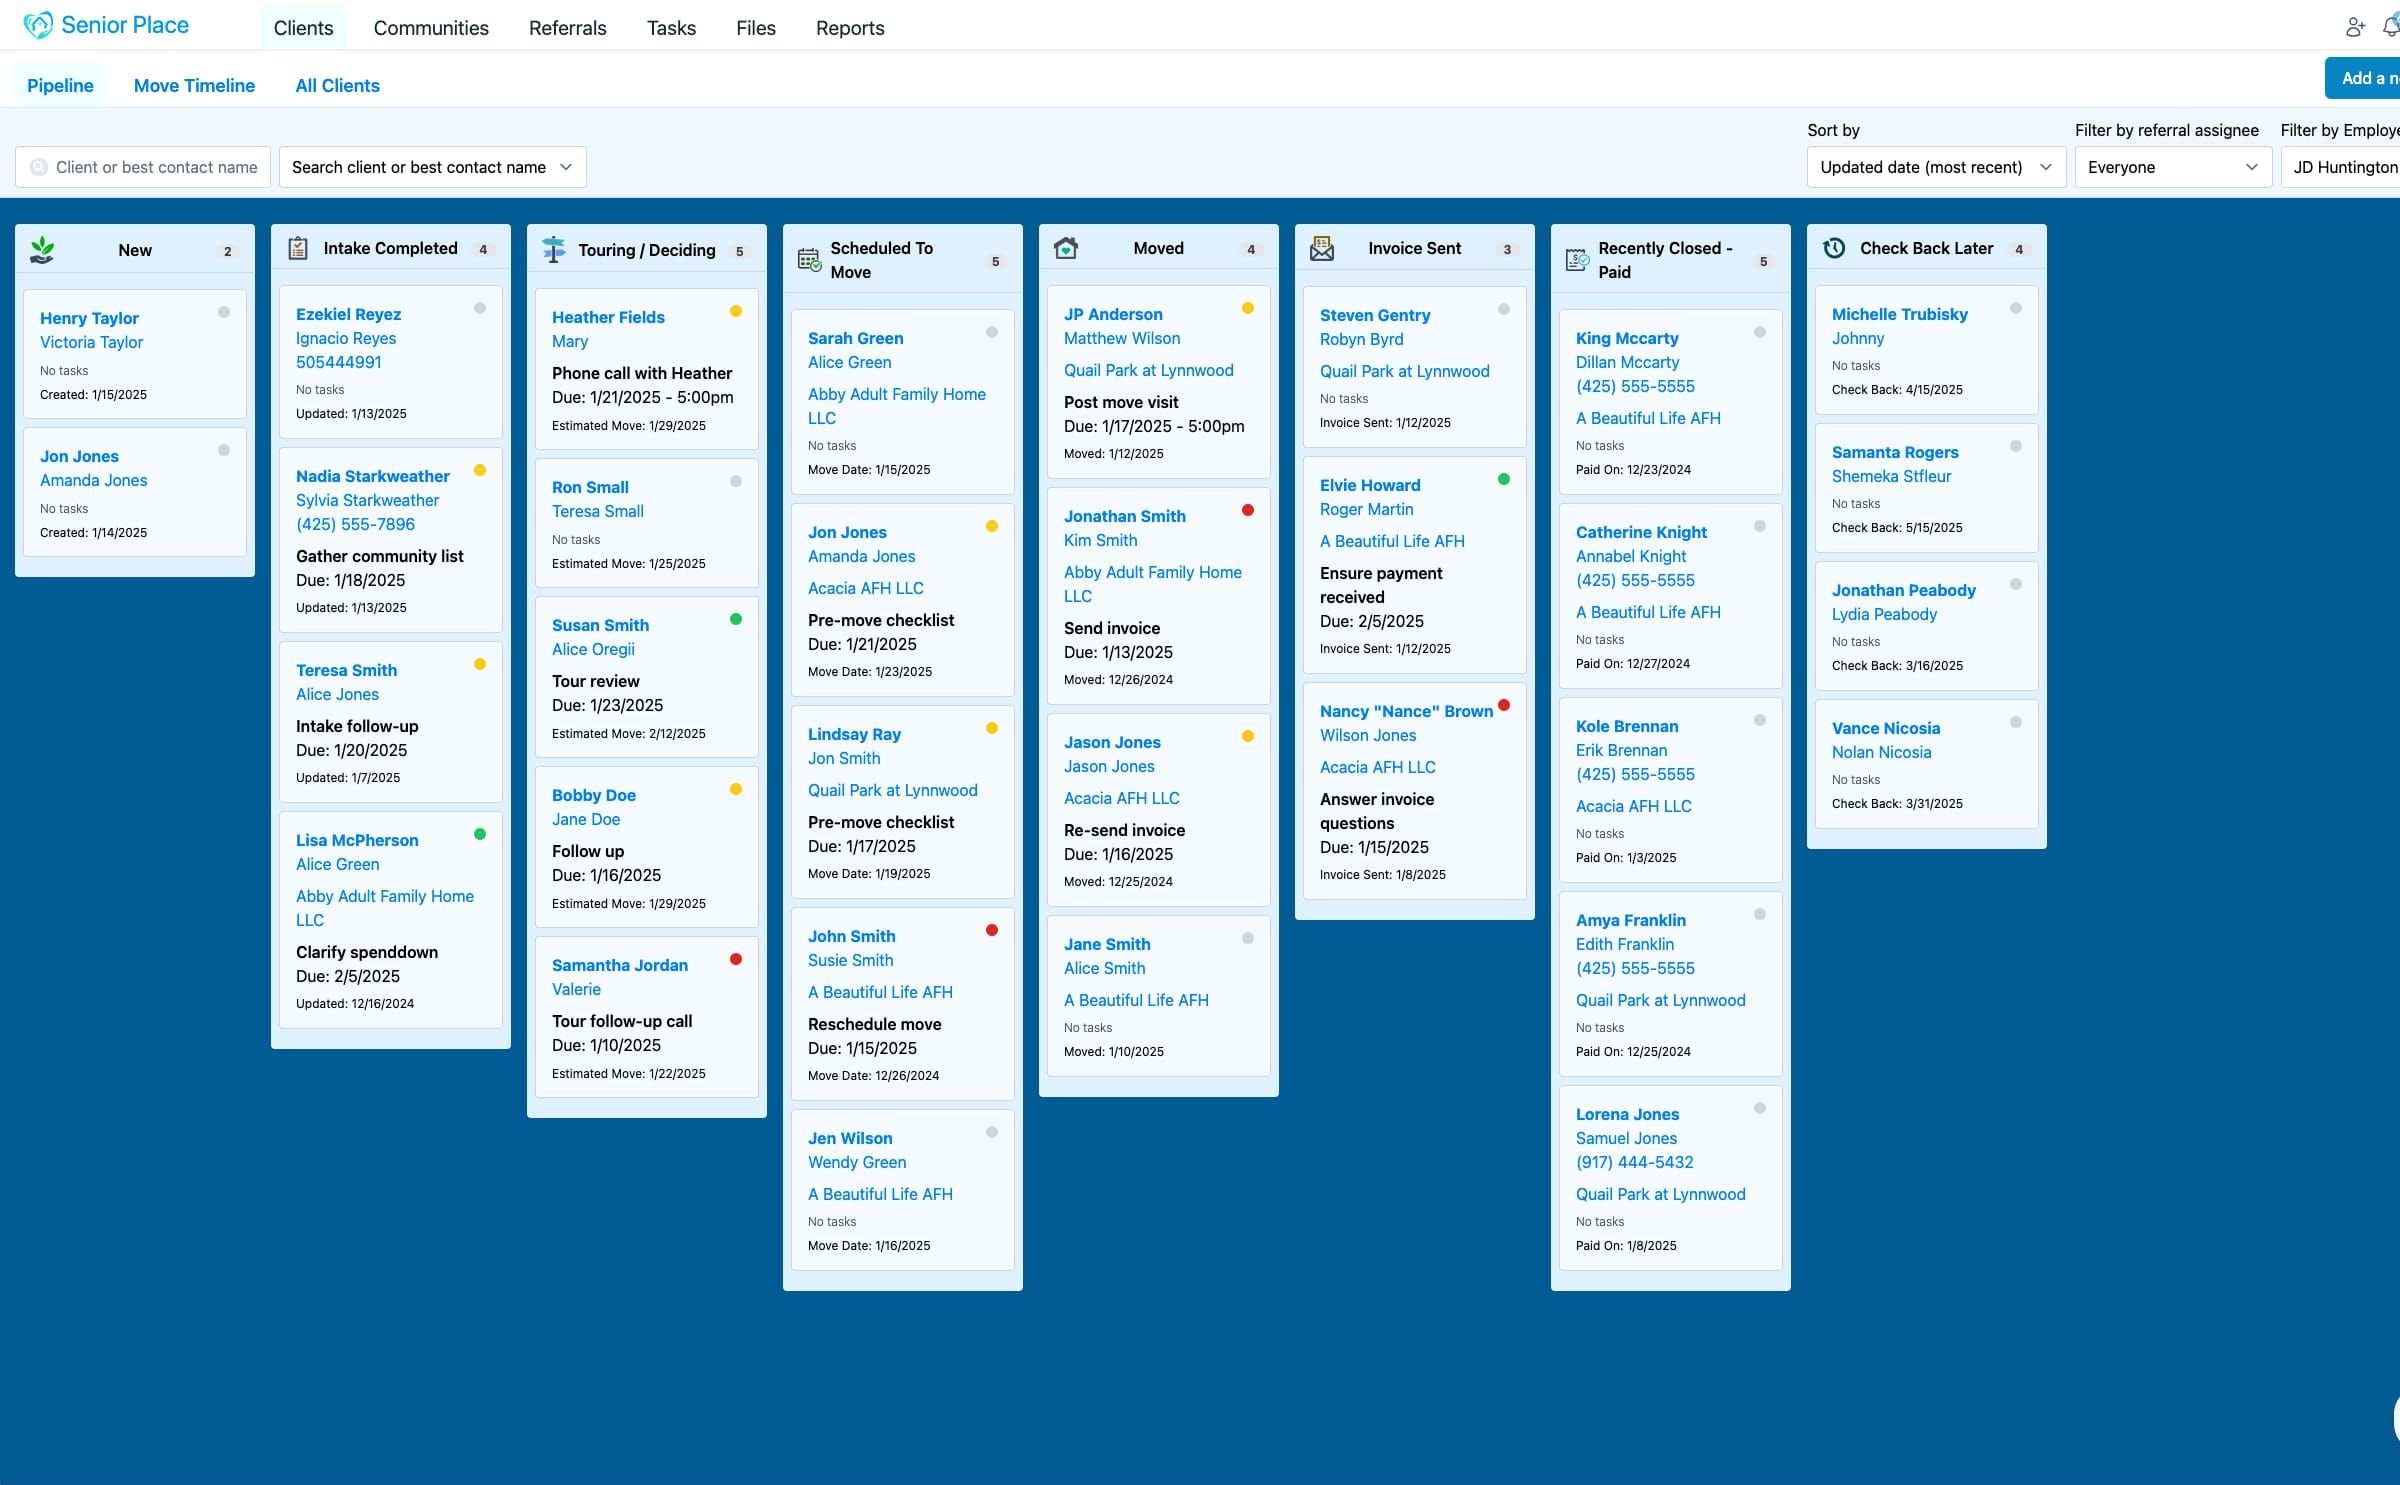Click the Client or best contact name field

click(143, 167)
